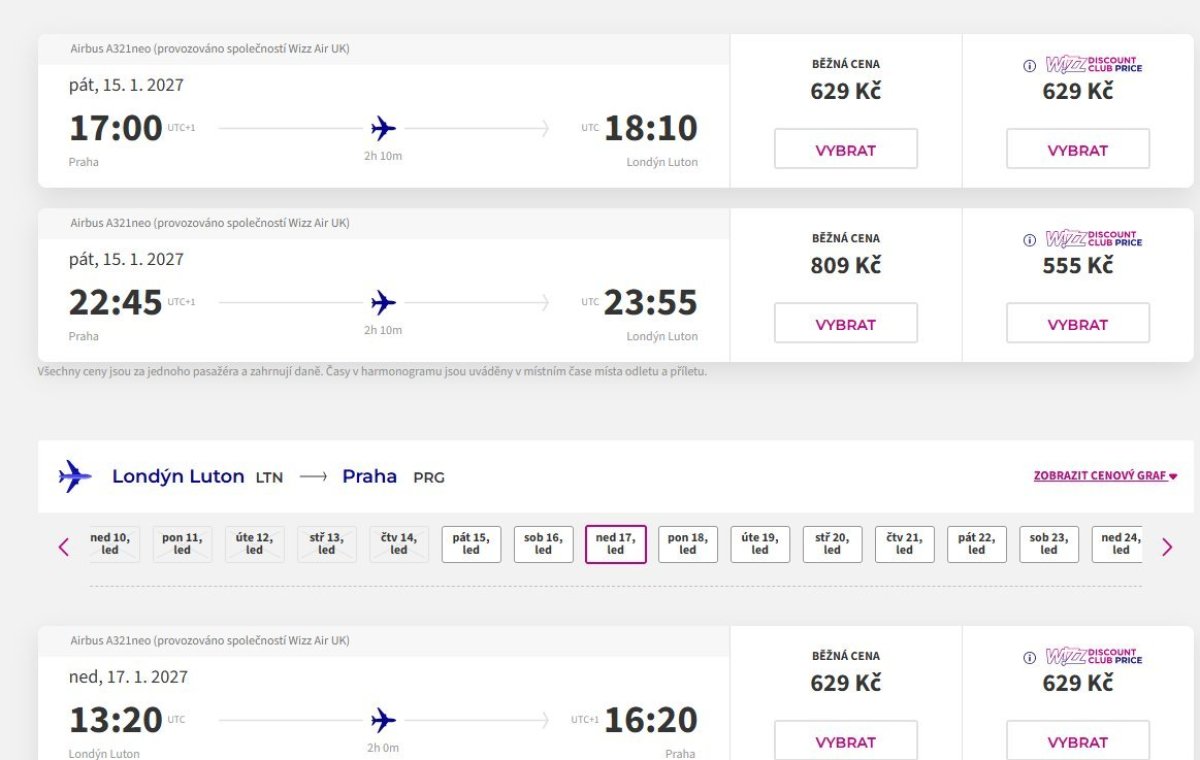The image size is (1200, 760).
Task: Choose discount price VYBRAT for 13:20 return flight
Action: click(x=1078, y=741)
